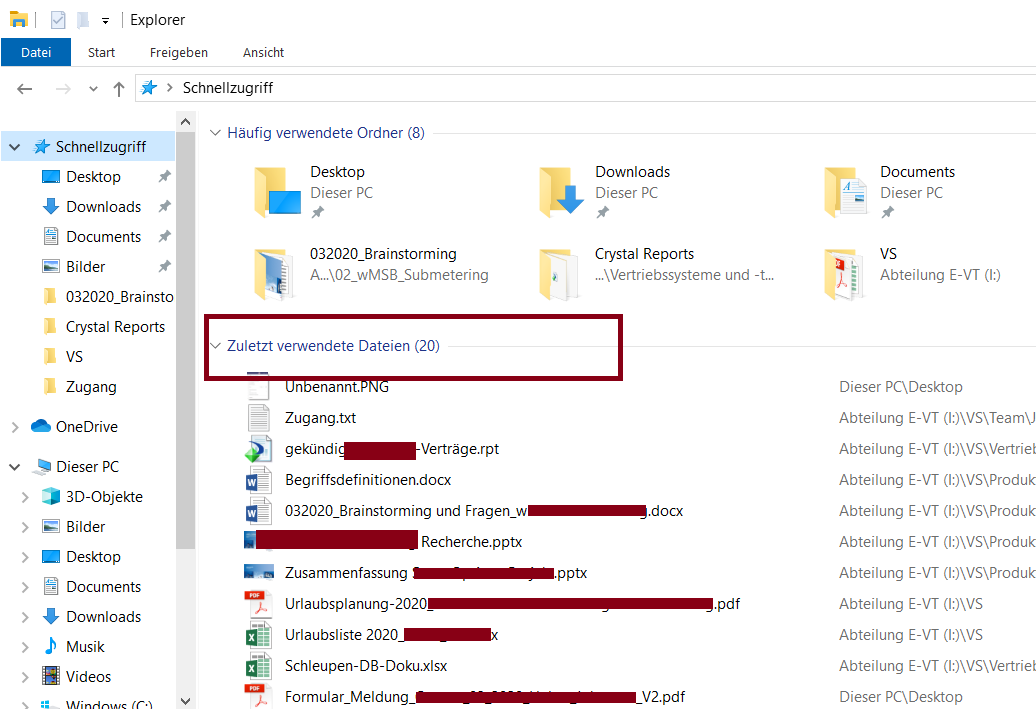
Task: Open the VS folder in the sidebar
Action: (x=74, y=356)
